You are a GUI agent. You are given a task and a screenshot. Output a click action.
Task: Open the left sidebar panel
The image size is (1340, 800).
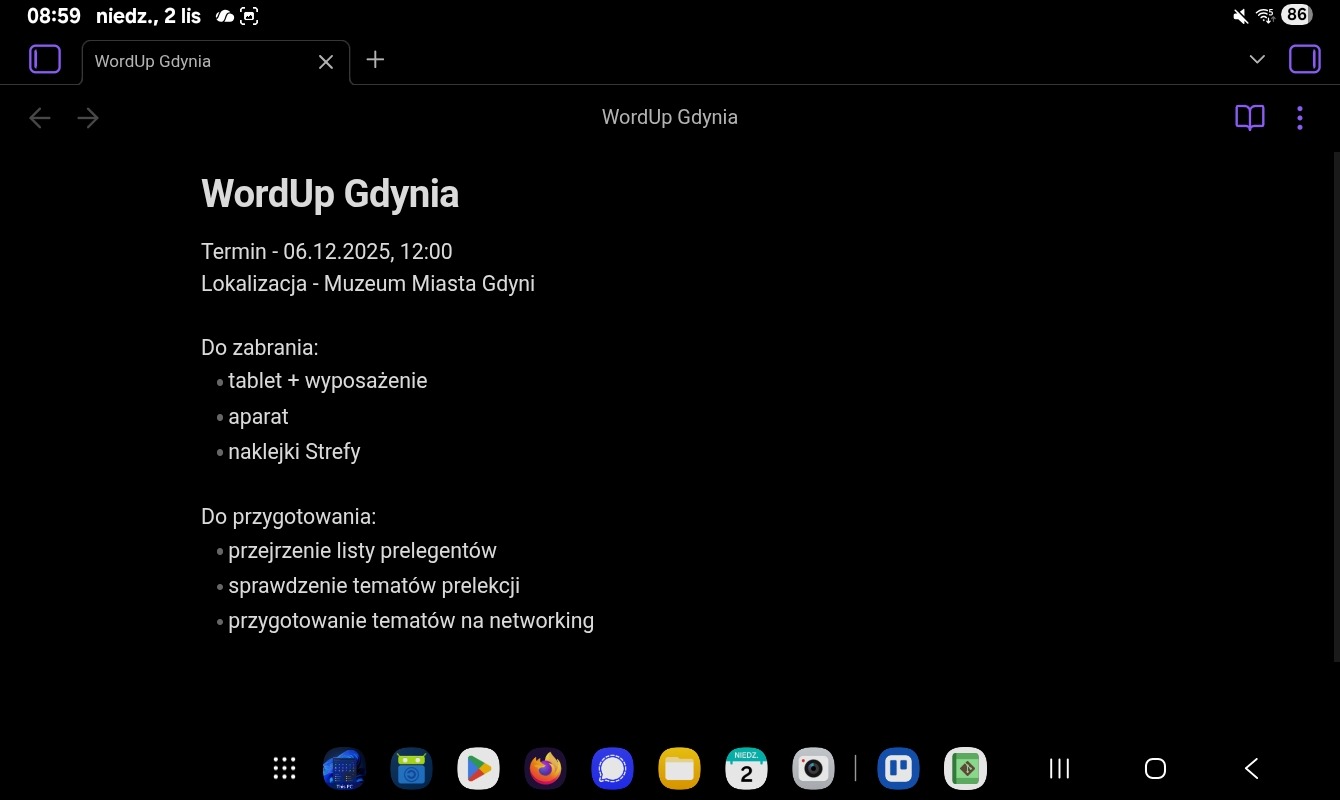[45, 60]
